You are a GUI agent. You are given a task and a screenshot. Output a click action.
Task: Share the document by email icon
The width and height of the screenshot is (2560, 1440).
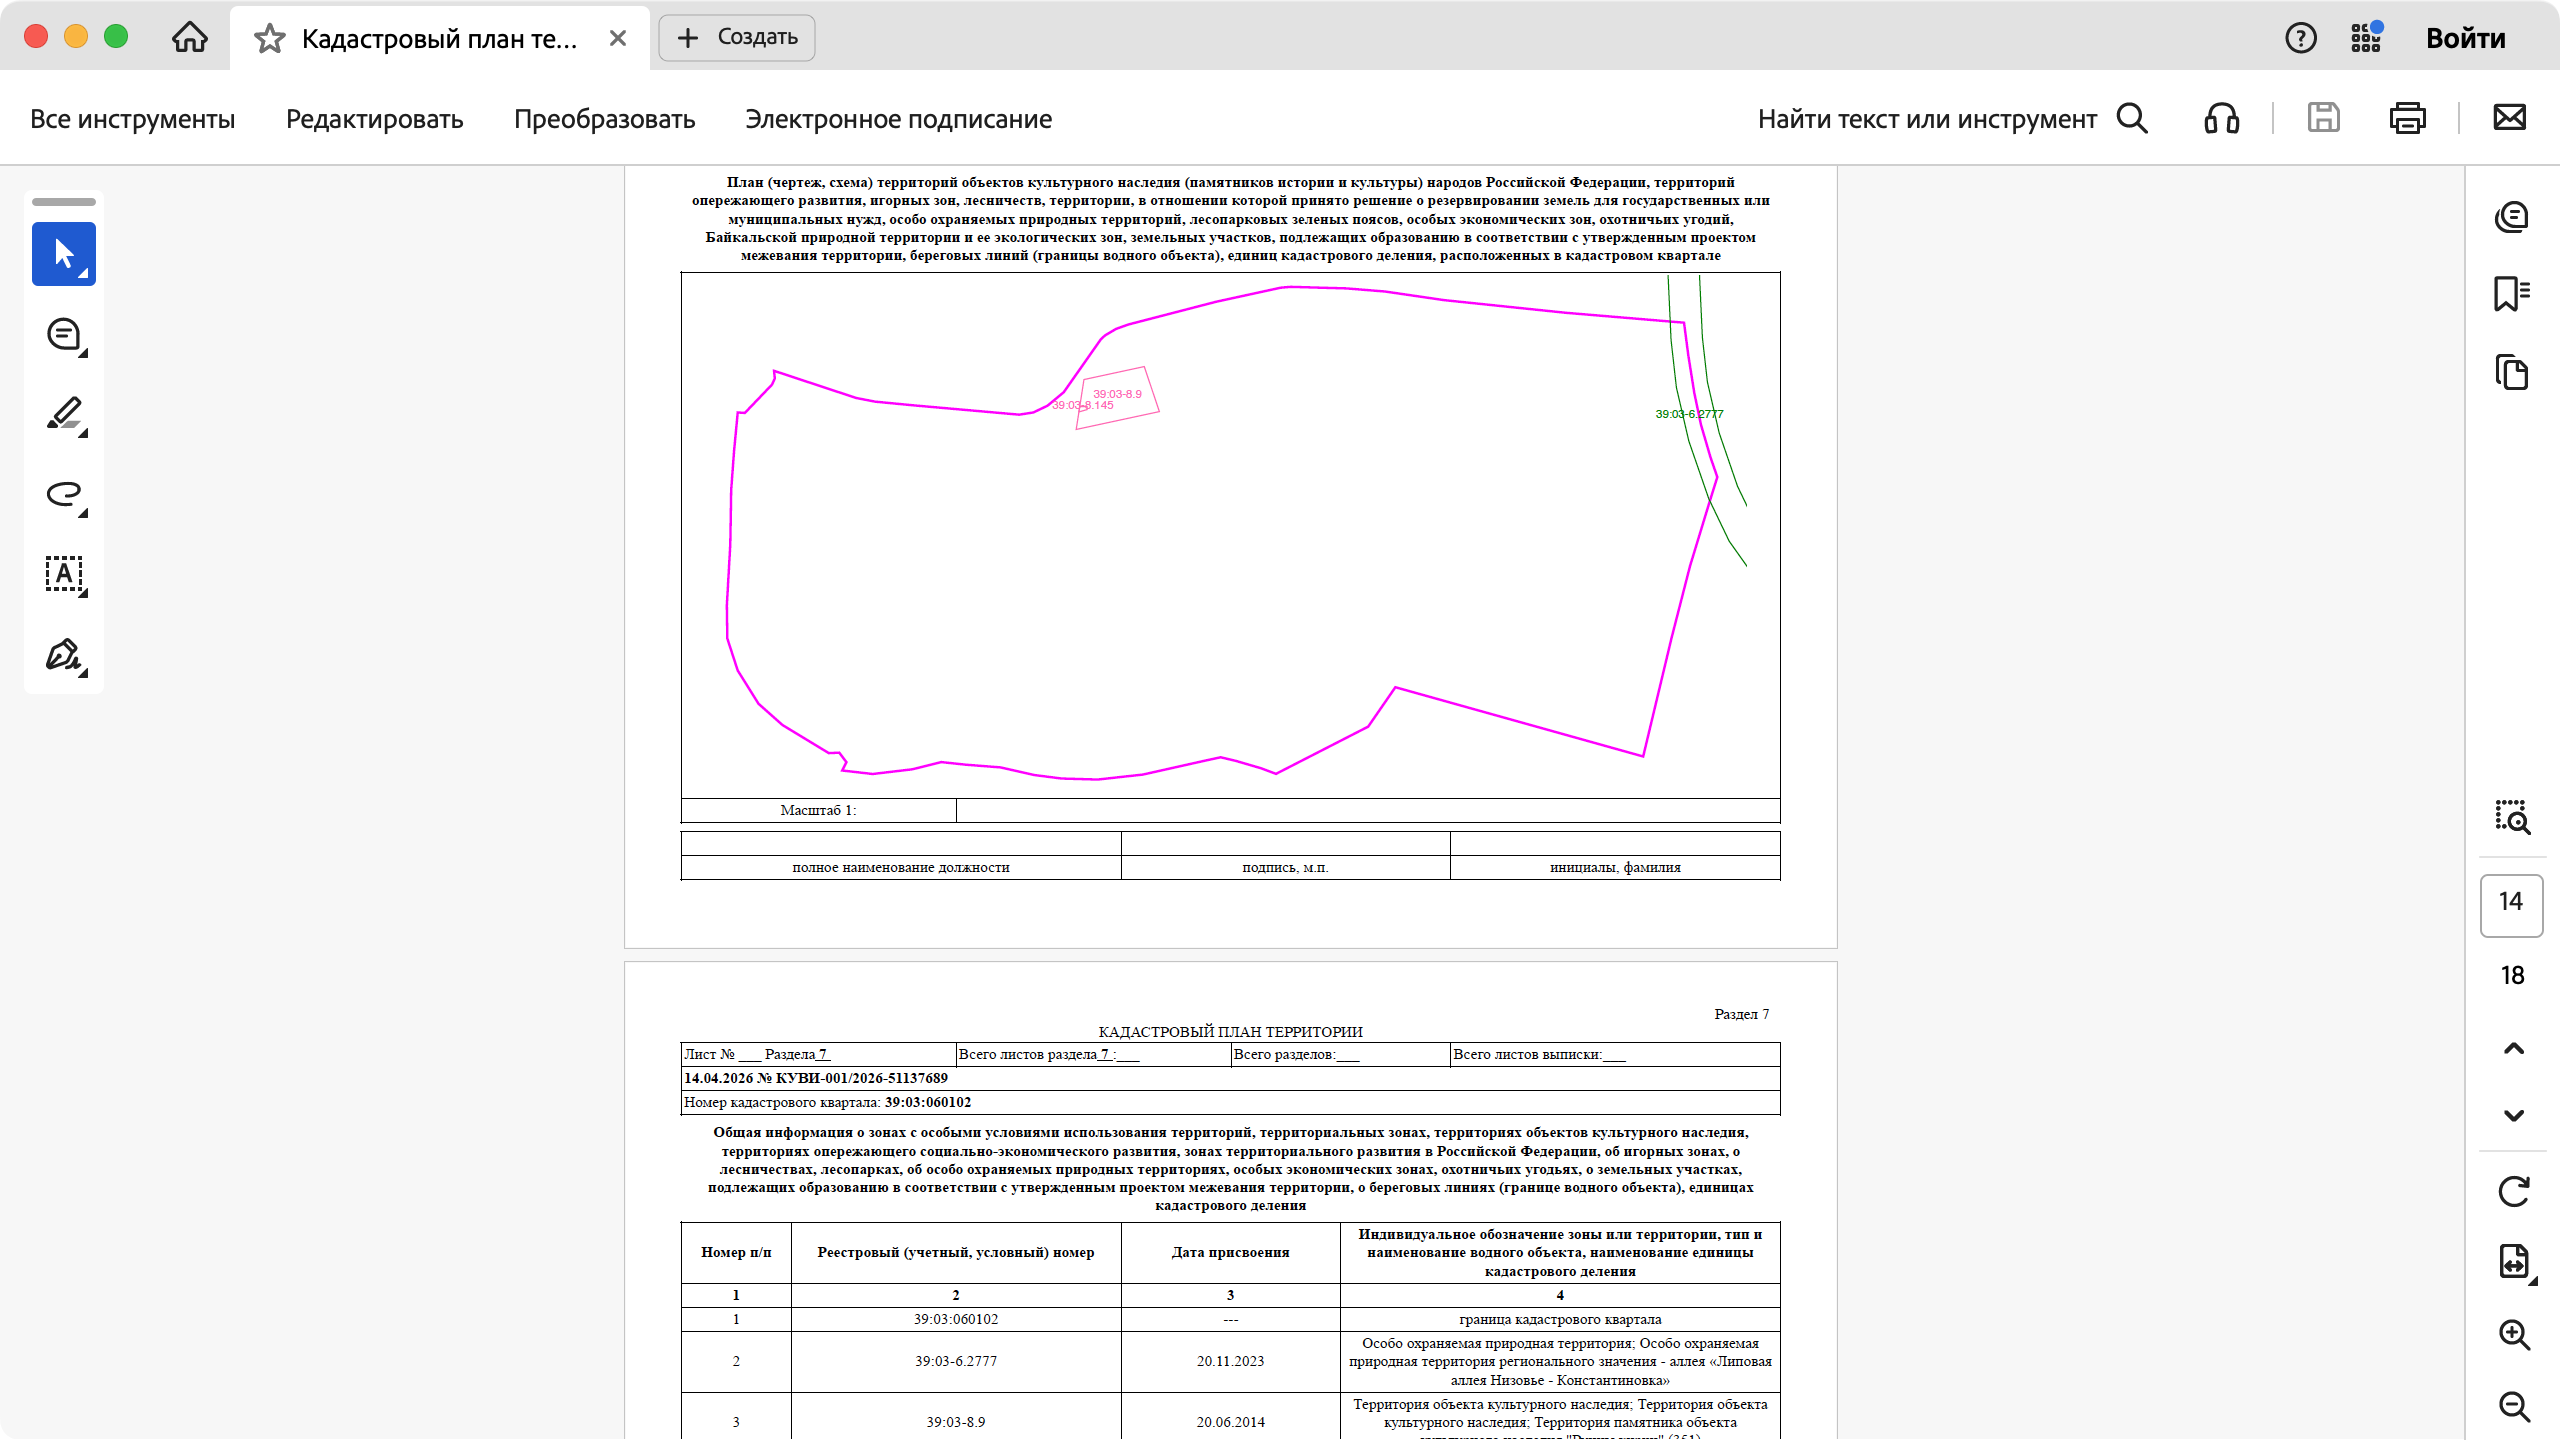(x=2510, y=118)
